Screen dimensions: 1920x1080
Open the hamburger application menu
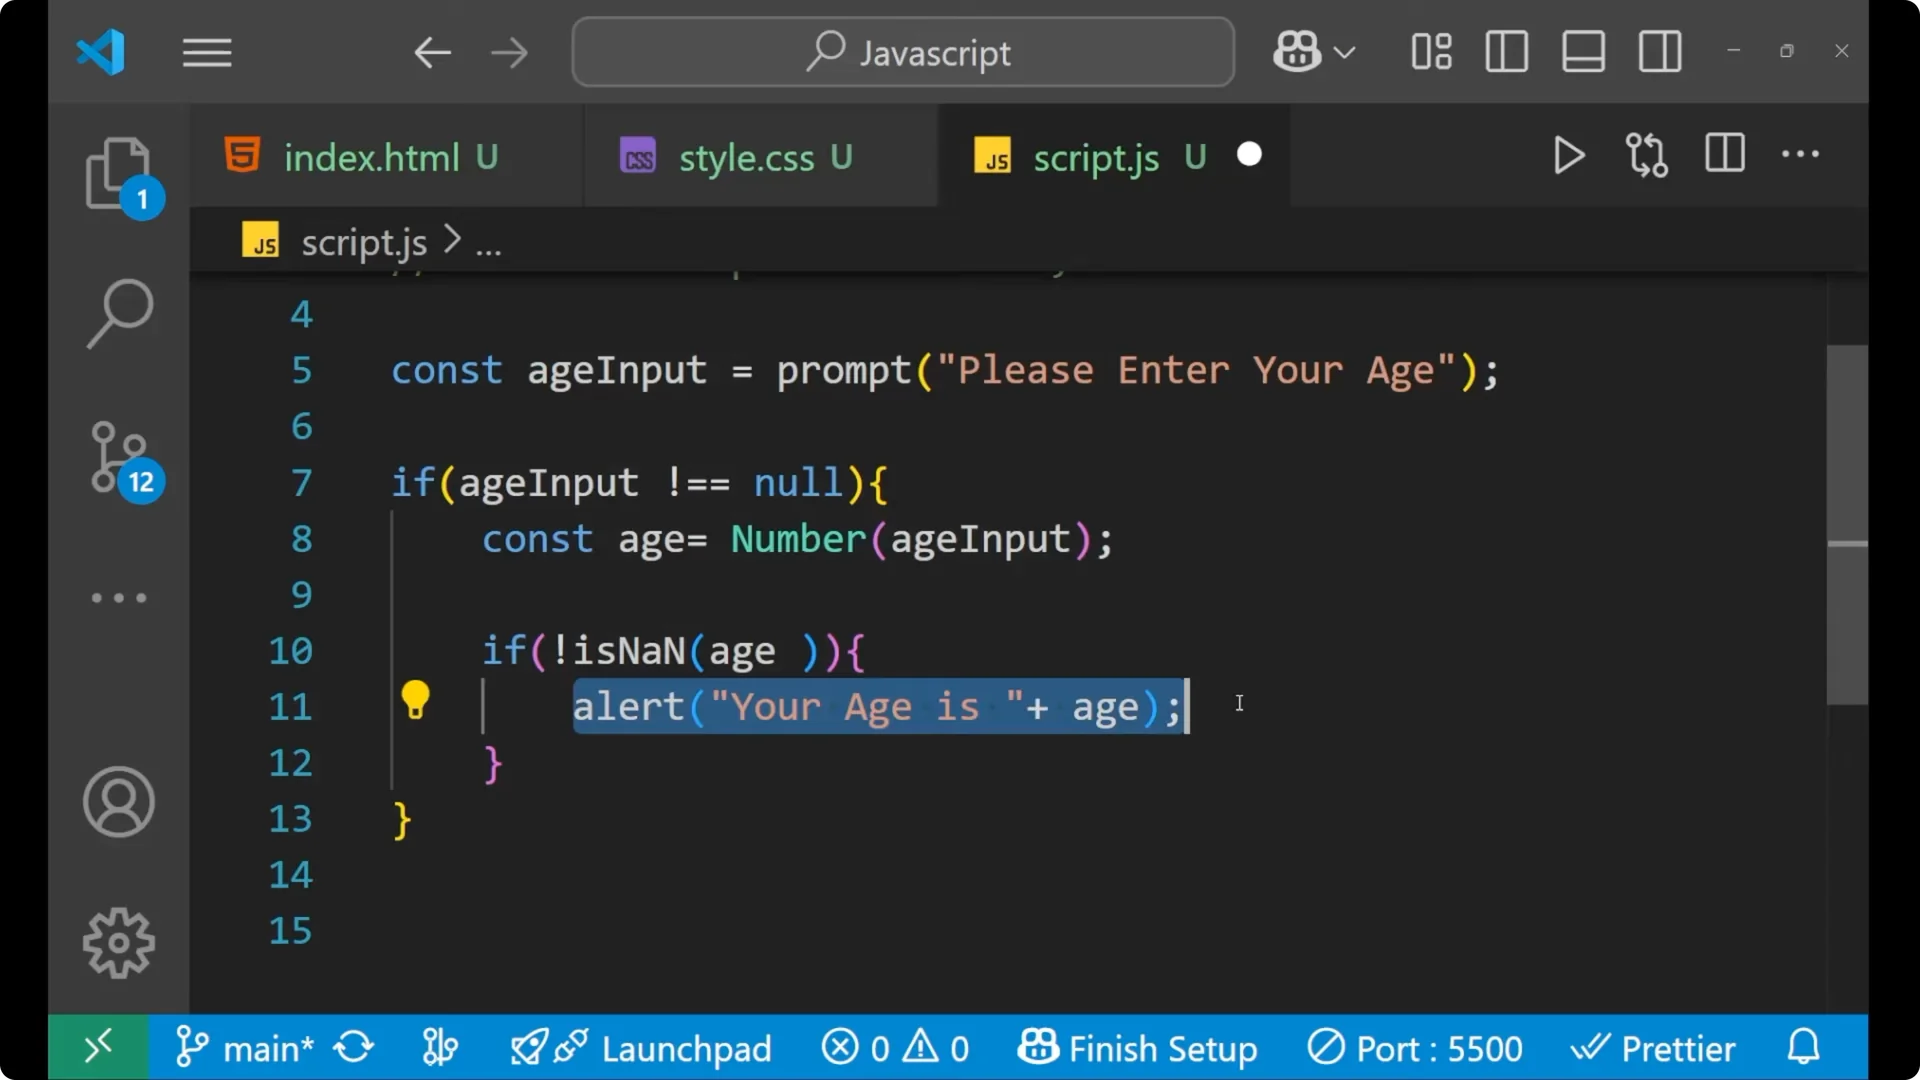207,52
